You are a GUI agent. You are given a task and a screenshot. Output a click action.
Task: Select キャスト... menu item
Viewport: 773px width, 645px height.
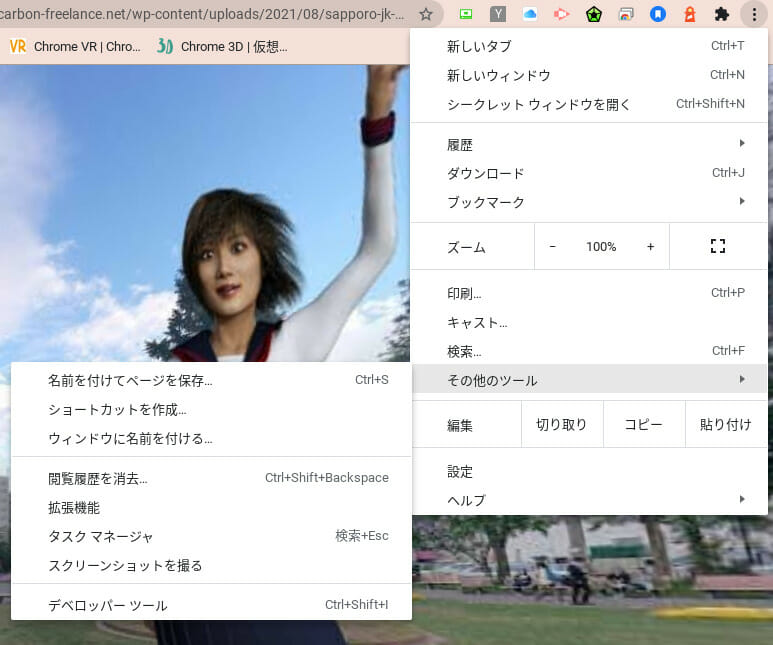589,322
